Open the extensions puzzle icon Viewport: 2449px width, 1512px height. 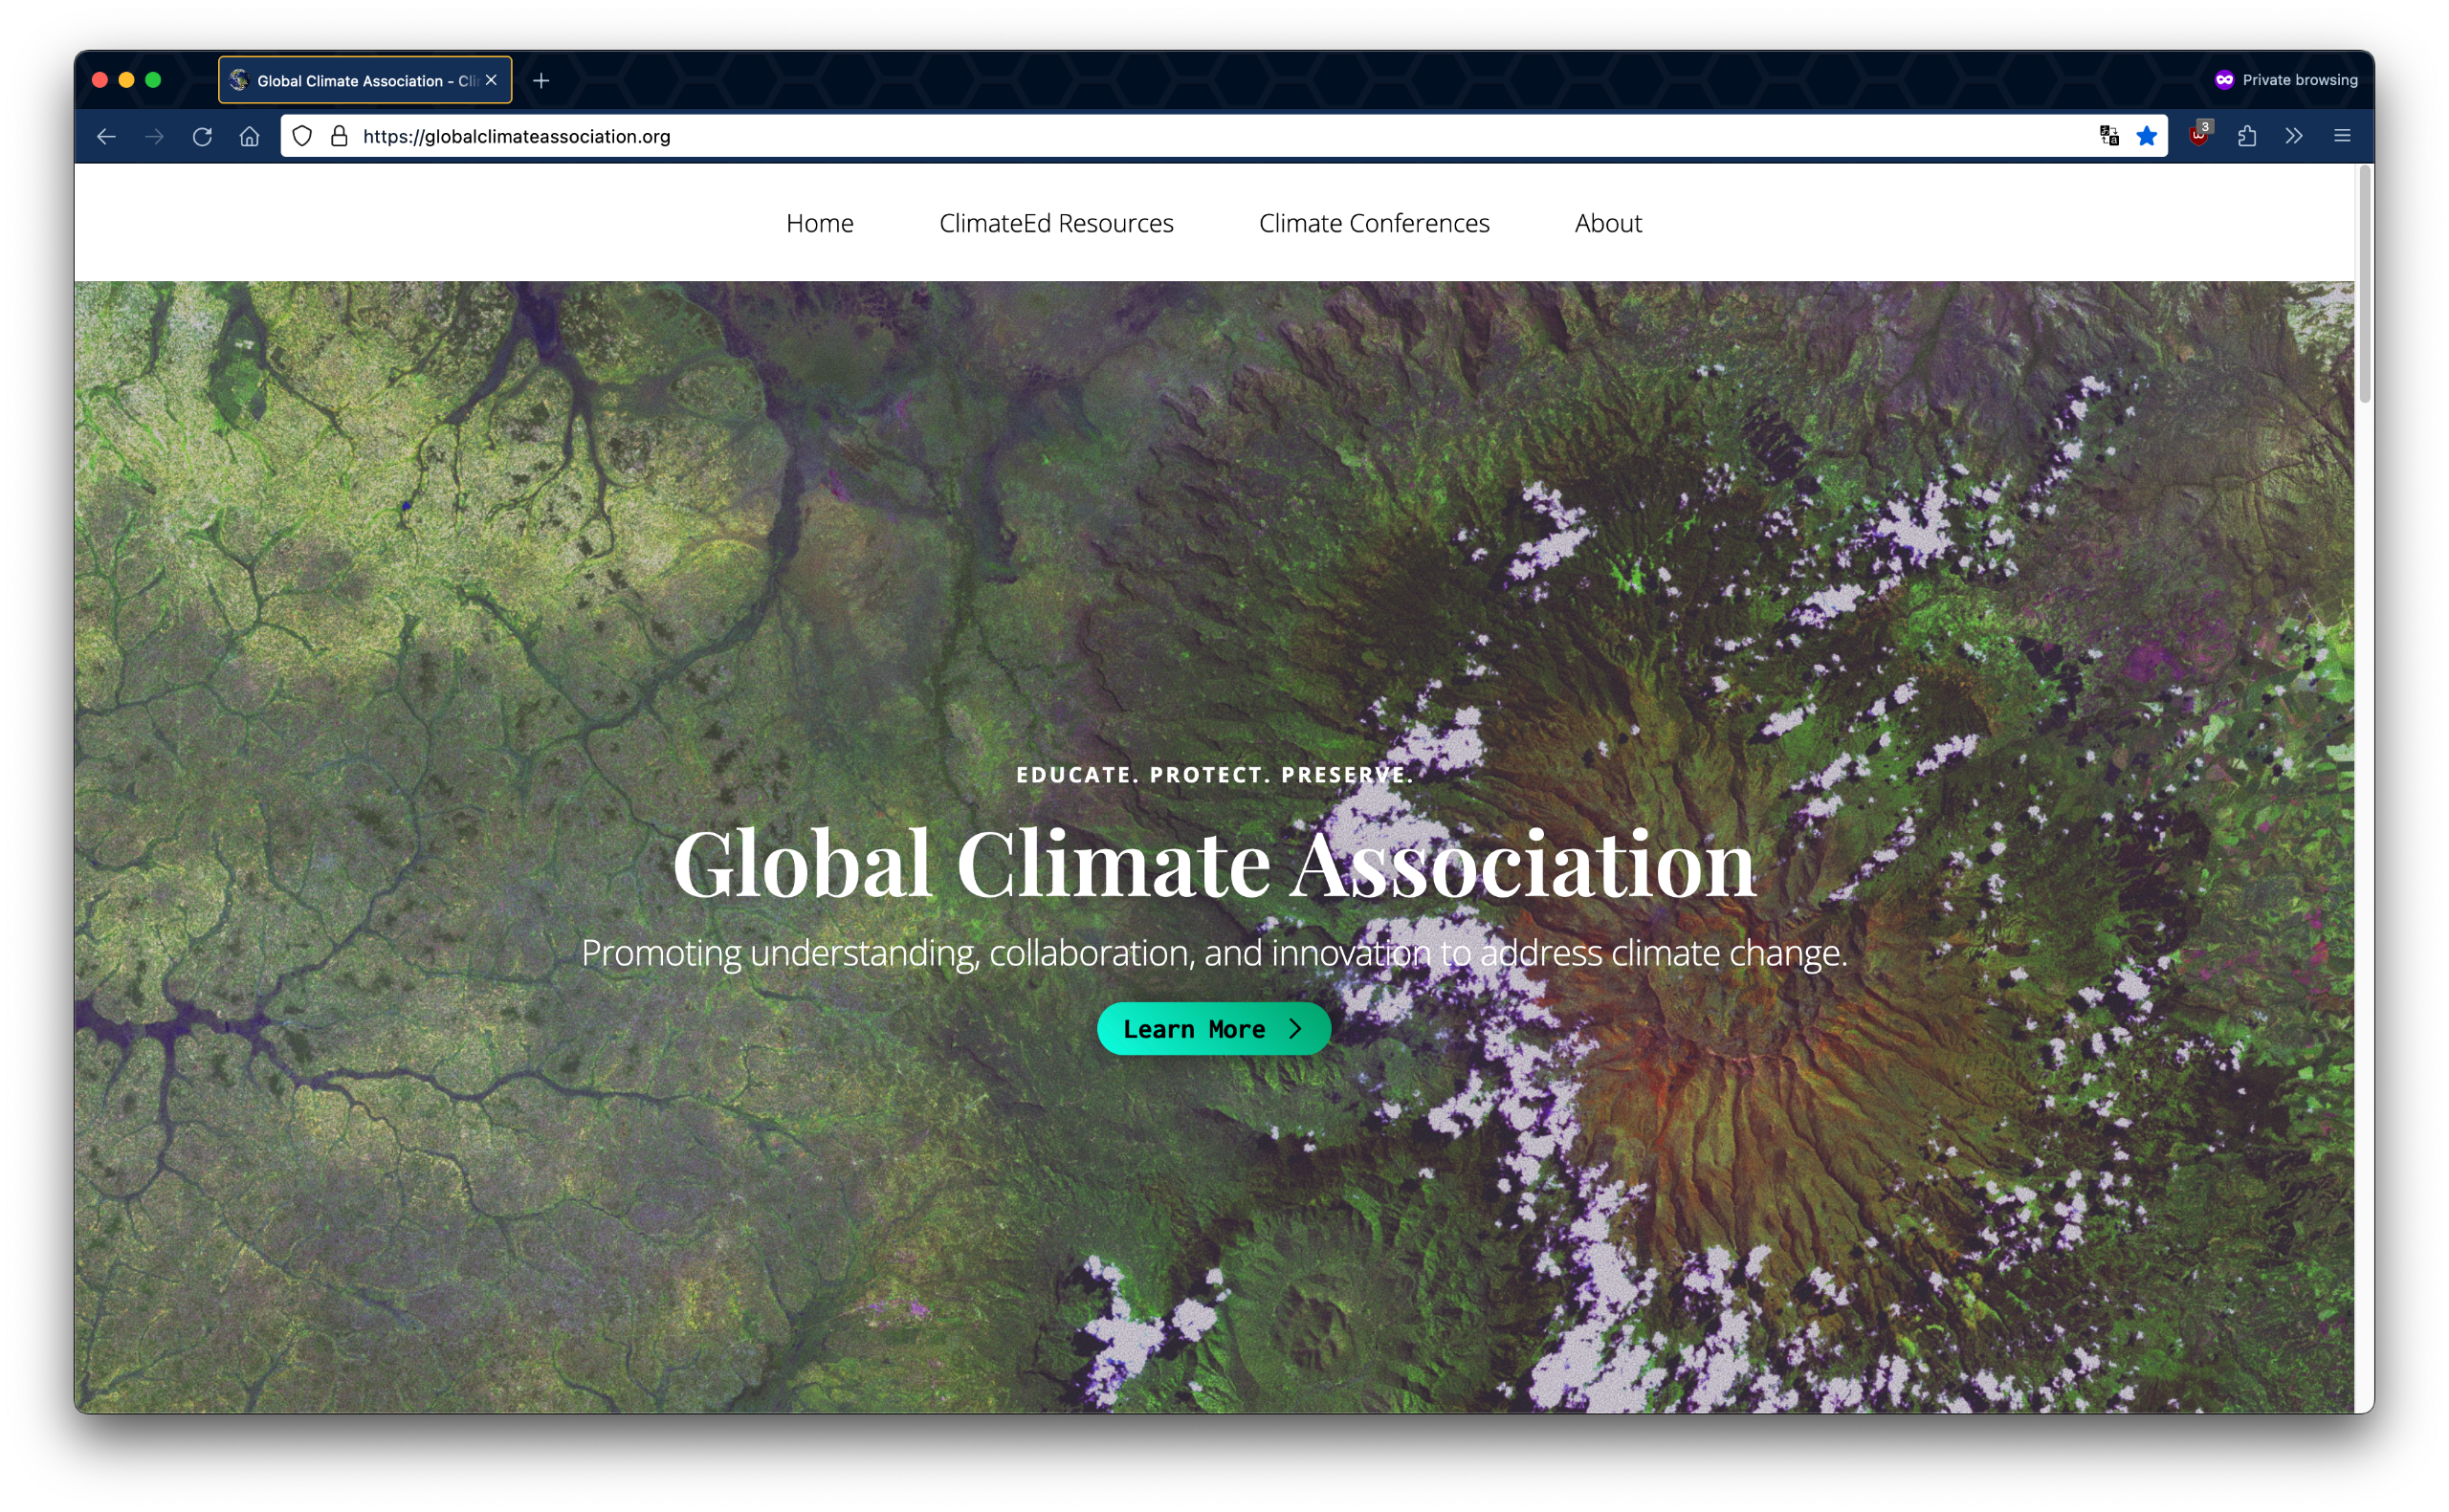pos(2247,136)
